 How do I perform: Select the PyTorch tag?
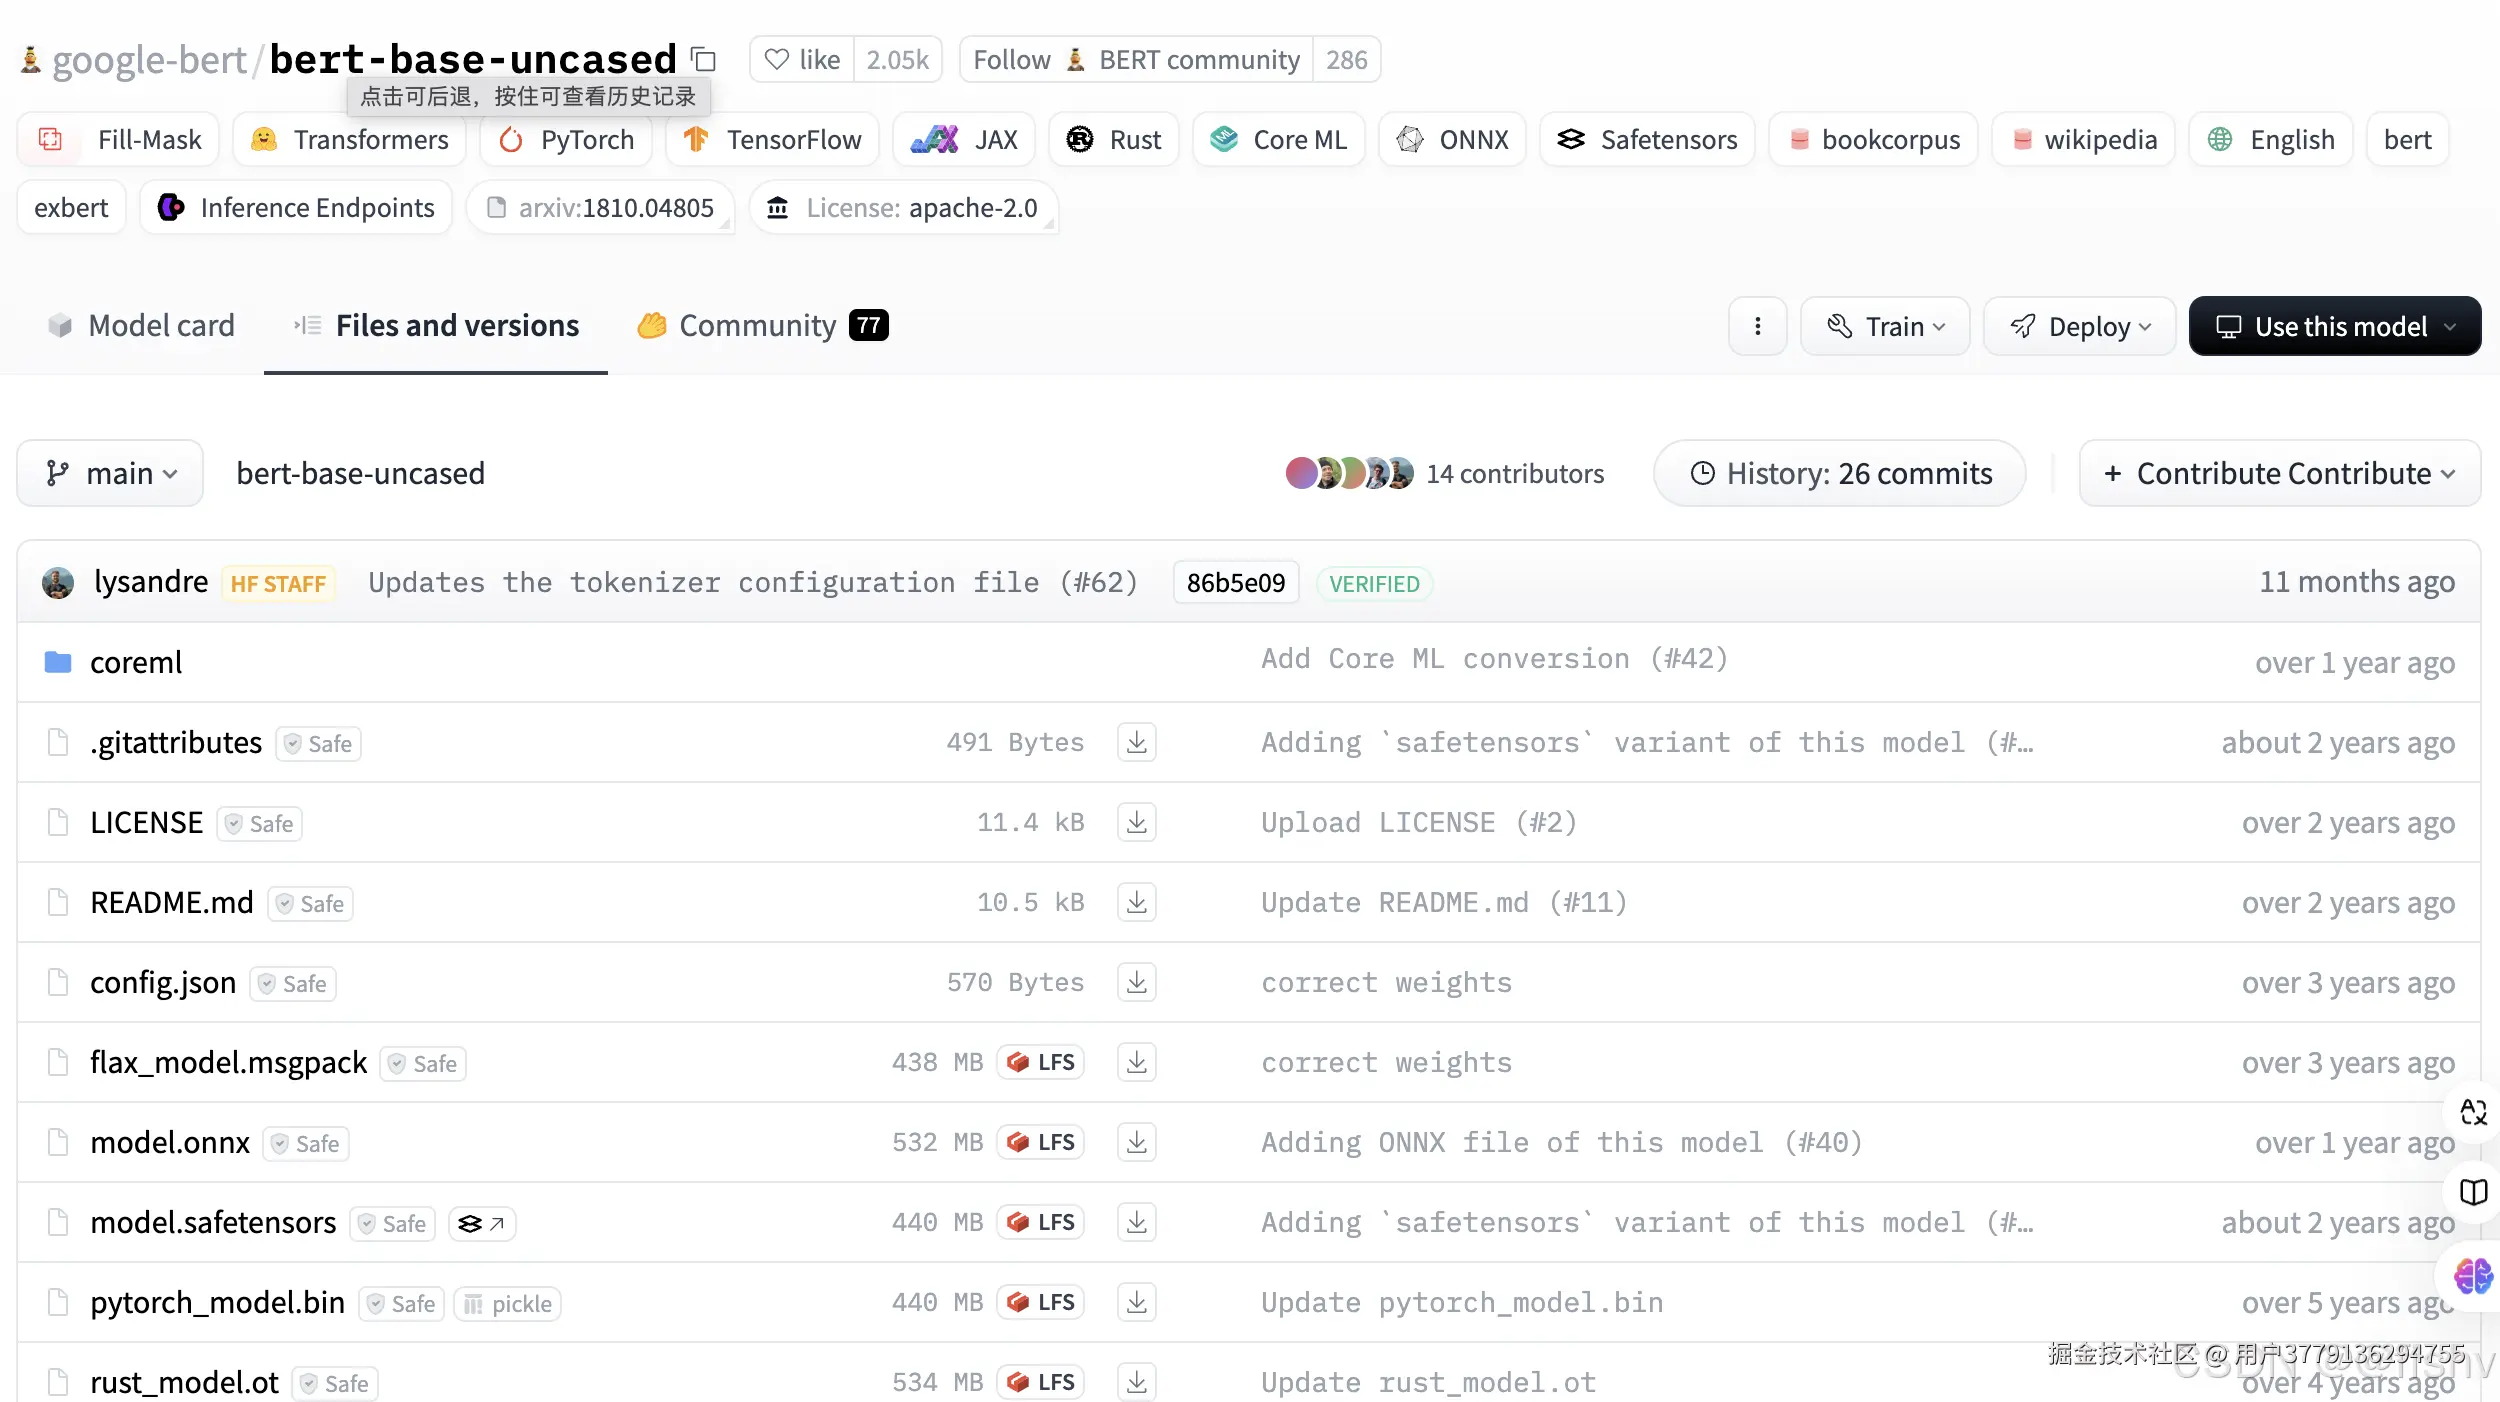pos(566,140)
